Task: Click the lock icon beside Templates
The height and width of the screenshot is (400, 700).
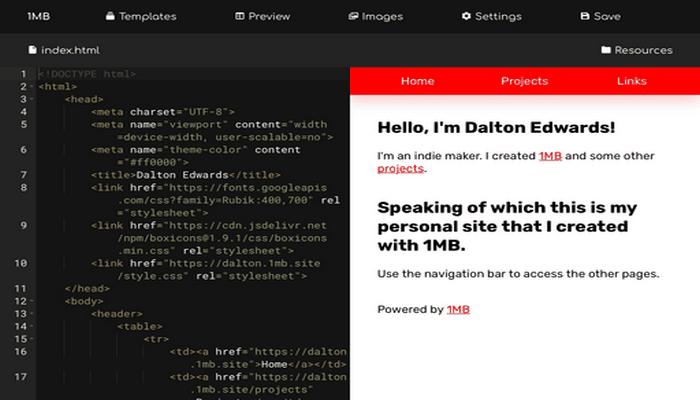Action: 110,17
